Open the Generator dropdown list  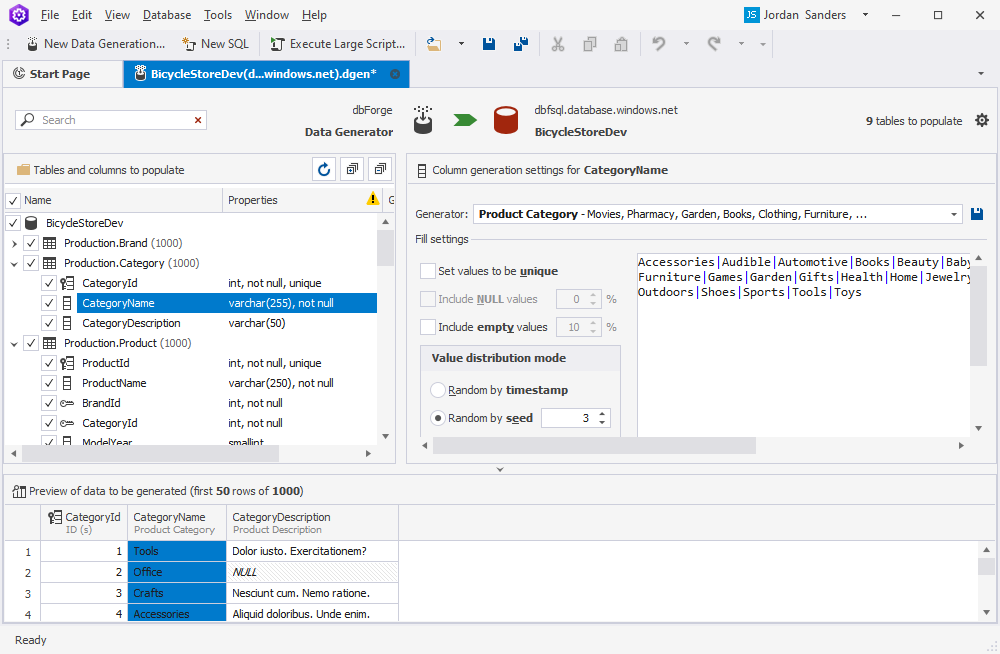(954, 214)
